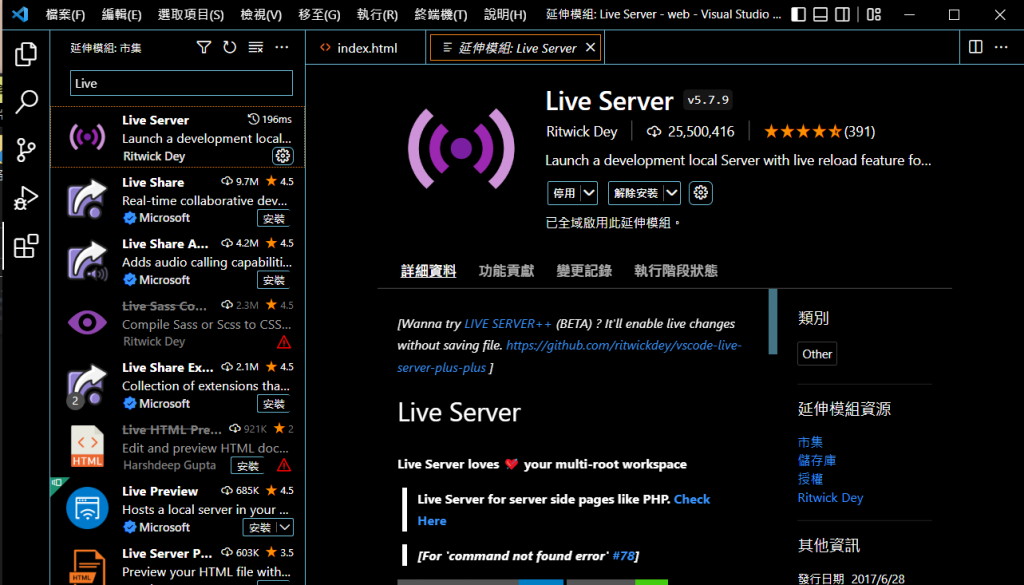Toggle secondary side bar layout icon
Viewport: 1024px width, 585px height.
point(842,14)
